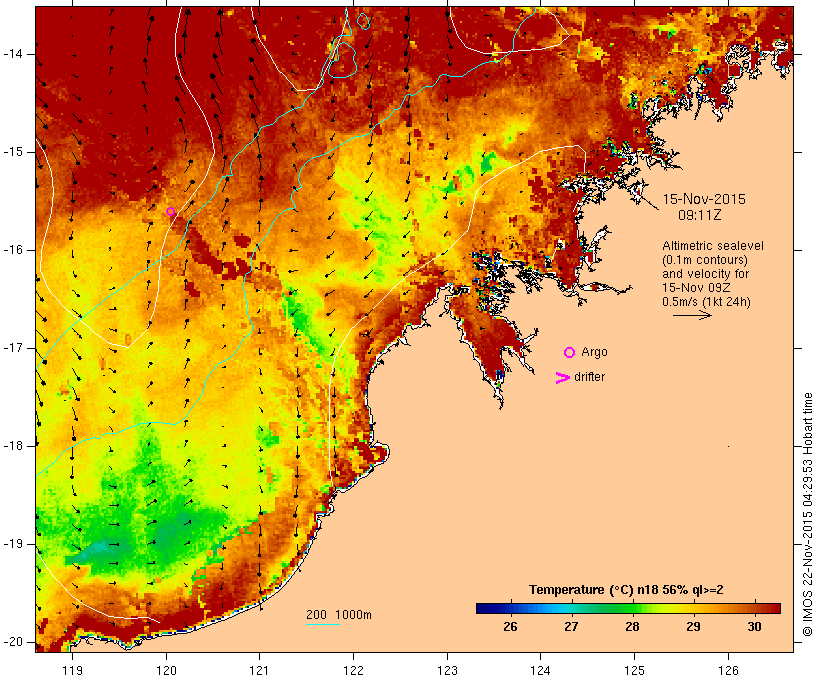This screenshot has height=680, width=820.
Task: Click the '15-Nov-2015' date text
Action: [704, 199]
